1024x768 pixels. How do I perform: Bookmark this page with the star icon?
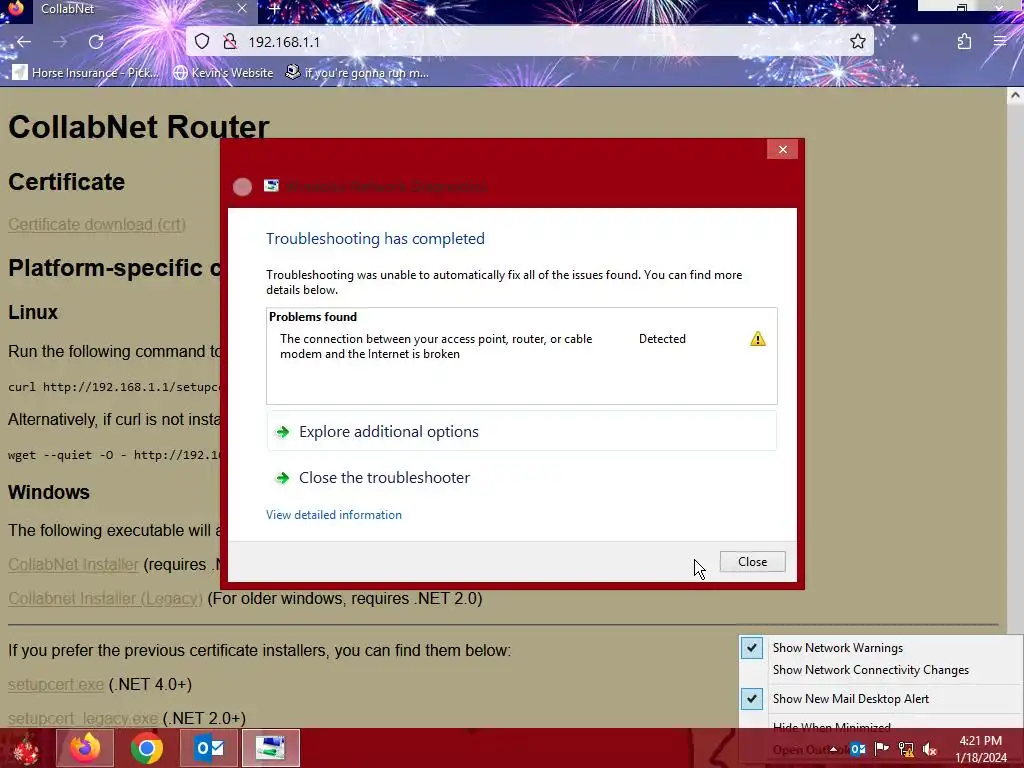pos(857,42)
